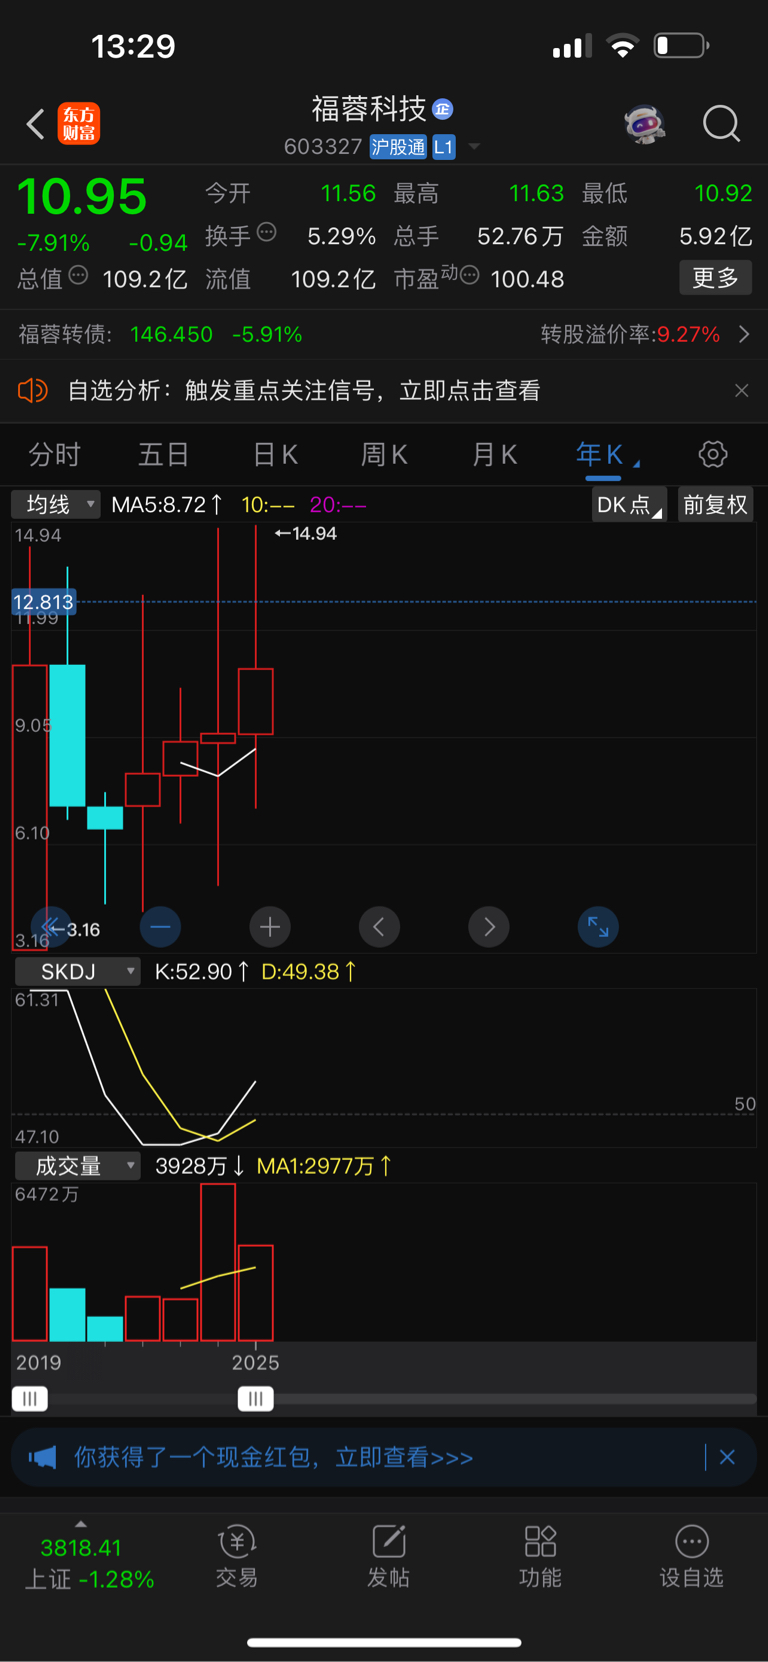Tap the 设自选 watchlist icon
Image resolution: width=768 pixels, height=1662 pixels.
point(691,1557)
